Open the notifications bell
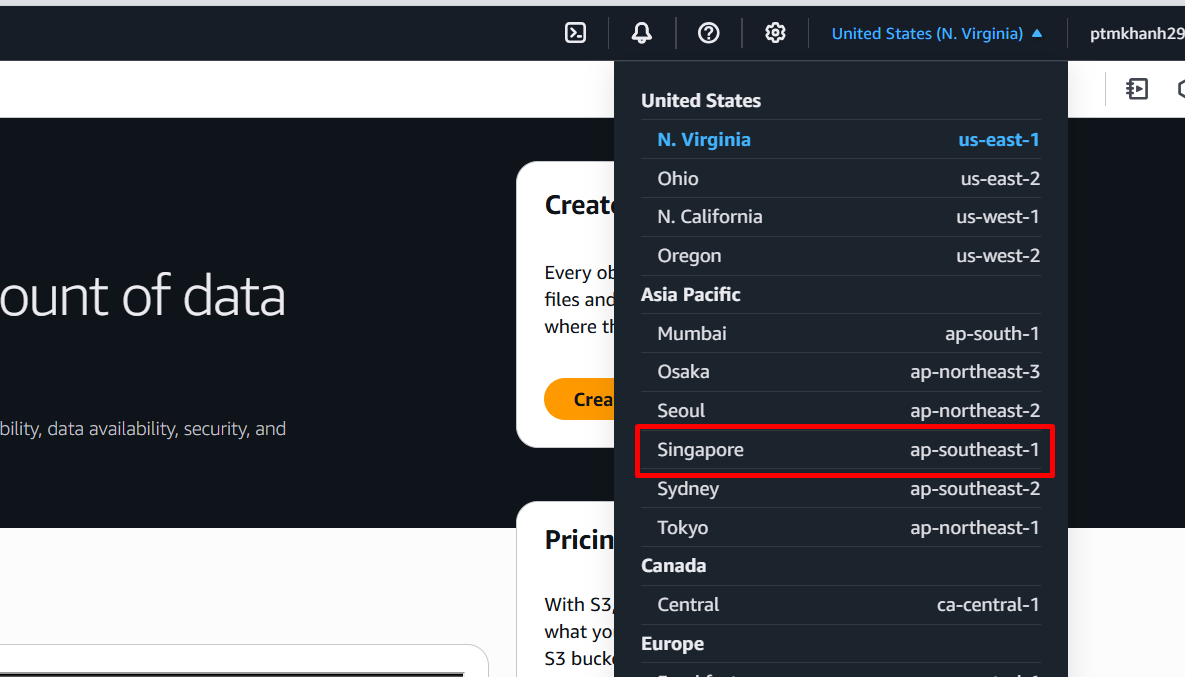Viewport: 1185px width, 677px height. pos(642,33)
